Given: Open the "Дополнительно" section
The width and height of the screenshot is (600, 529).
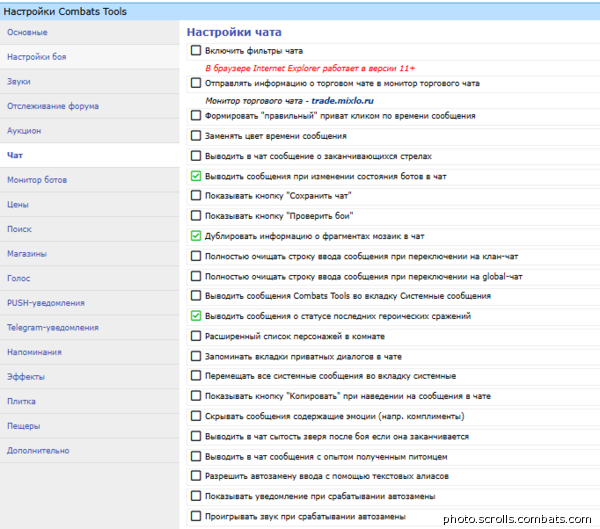Looking at the screenshot, I should (x=38, y=450).
